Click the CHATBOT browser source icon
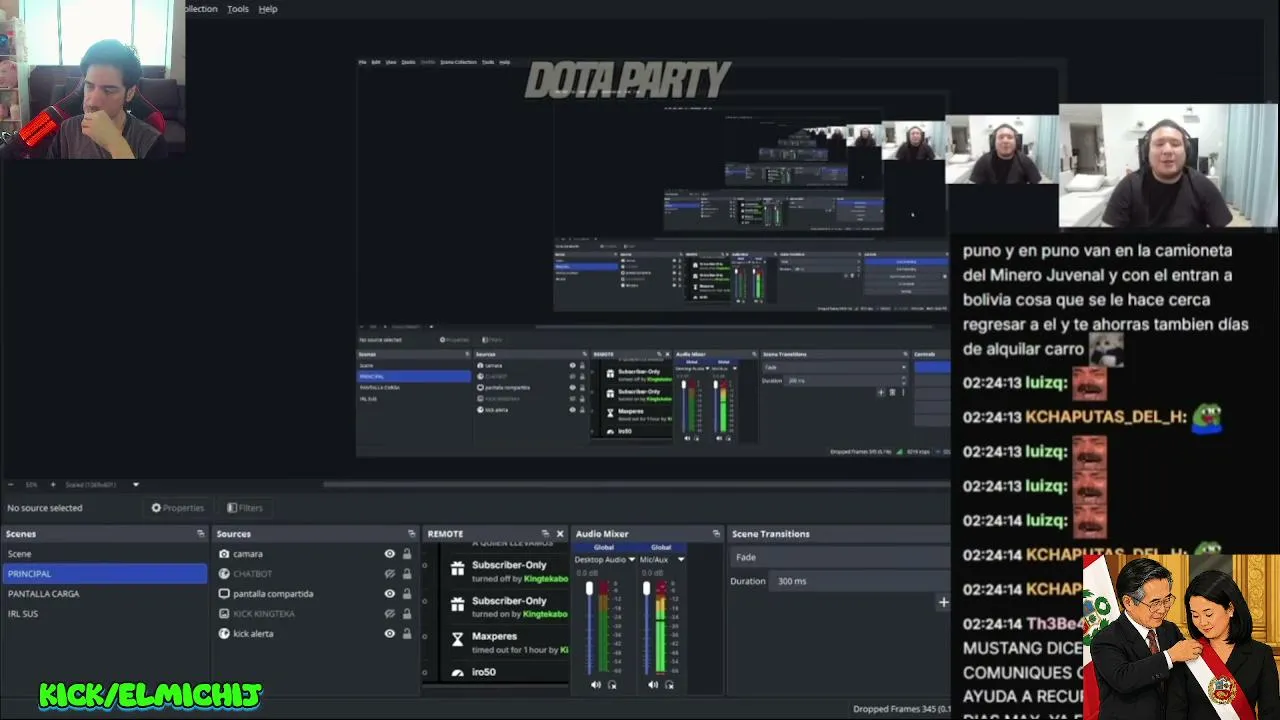The height and width of the screenshot is (720, 1280). click(224, 574)
